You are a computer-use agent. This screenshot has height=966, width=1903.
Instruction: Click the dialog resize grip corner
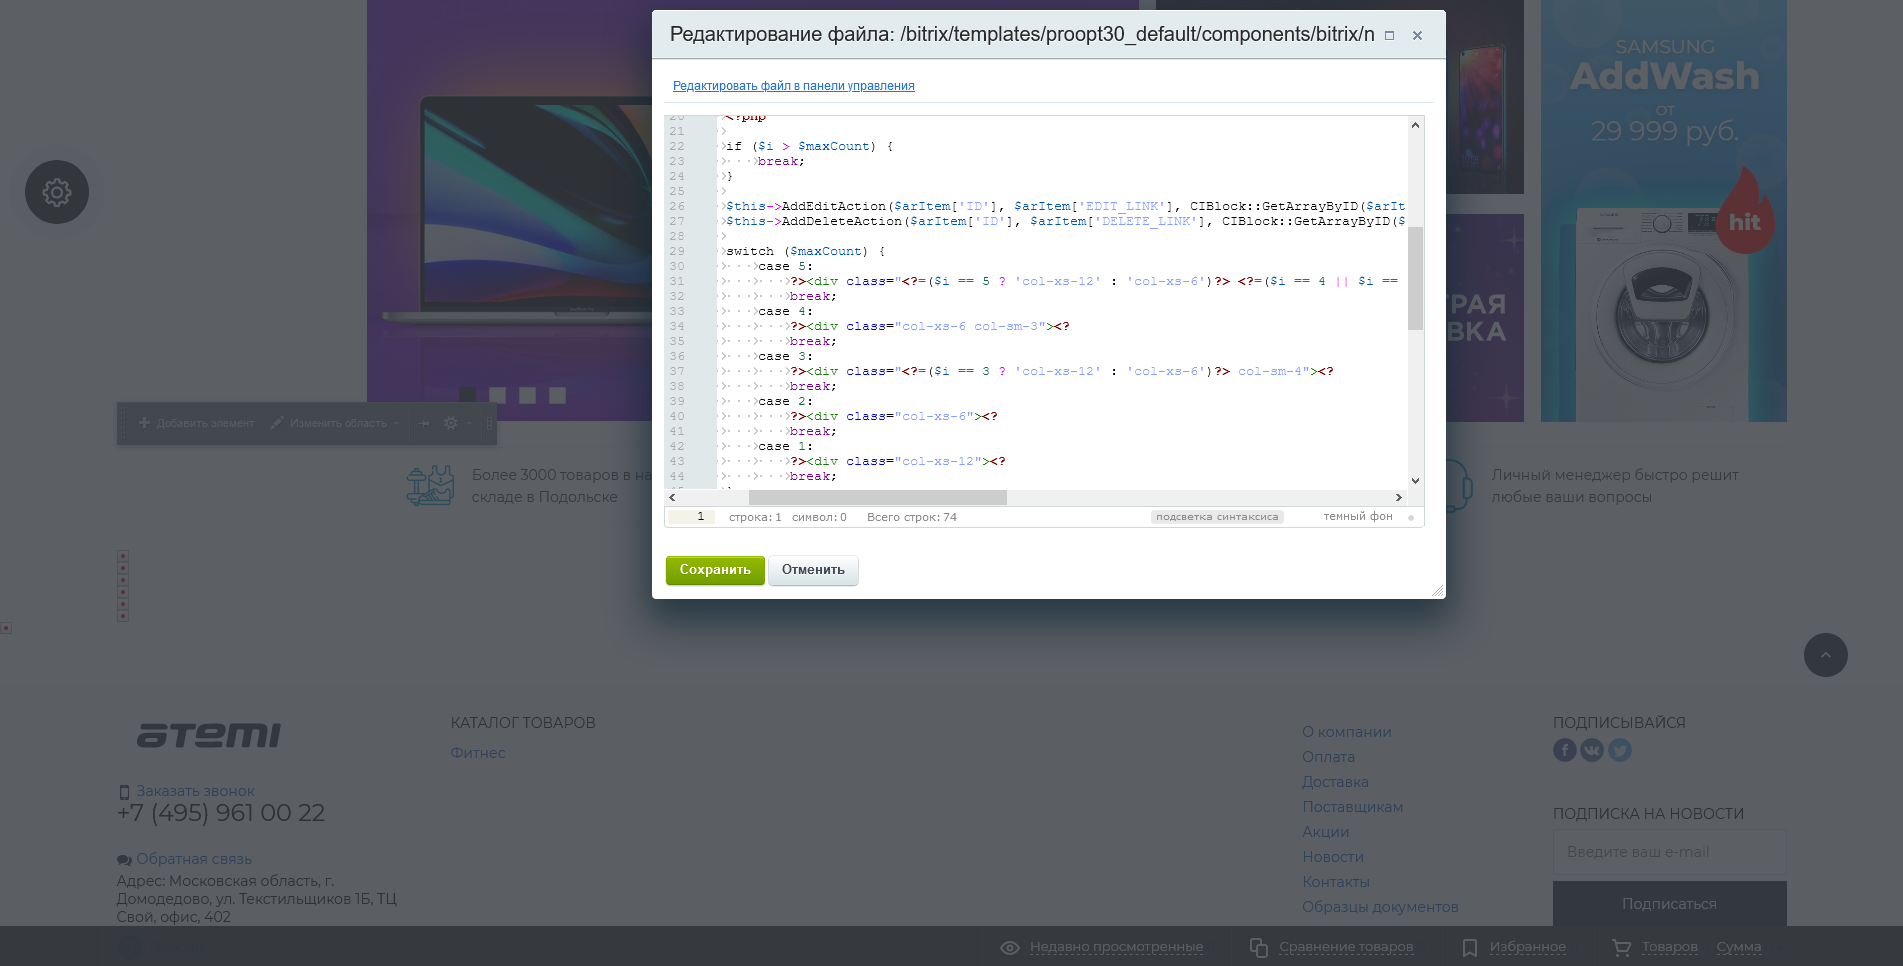(1438, 591)
